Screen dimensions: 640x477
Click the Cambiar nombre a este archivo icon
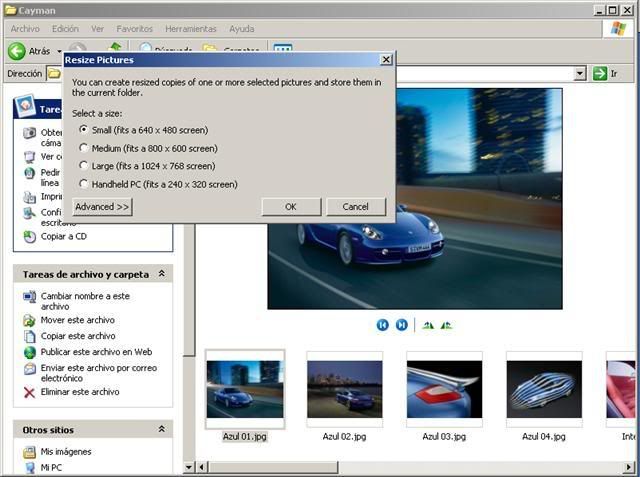click(29, 297)
